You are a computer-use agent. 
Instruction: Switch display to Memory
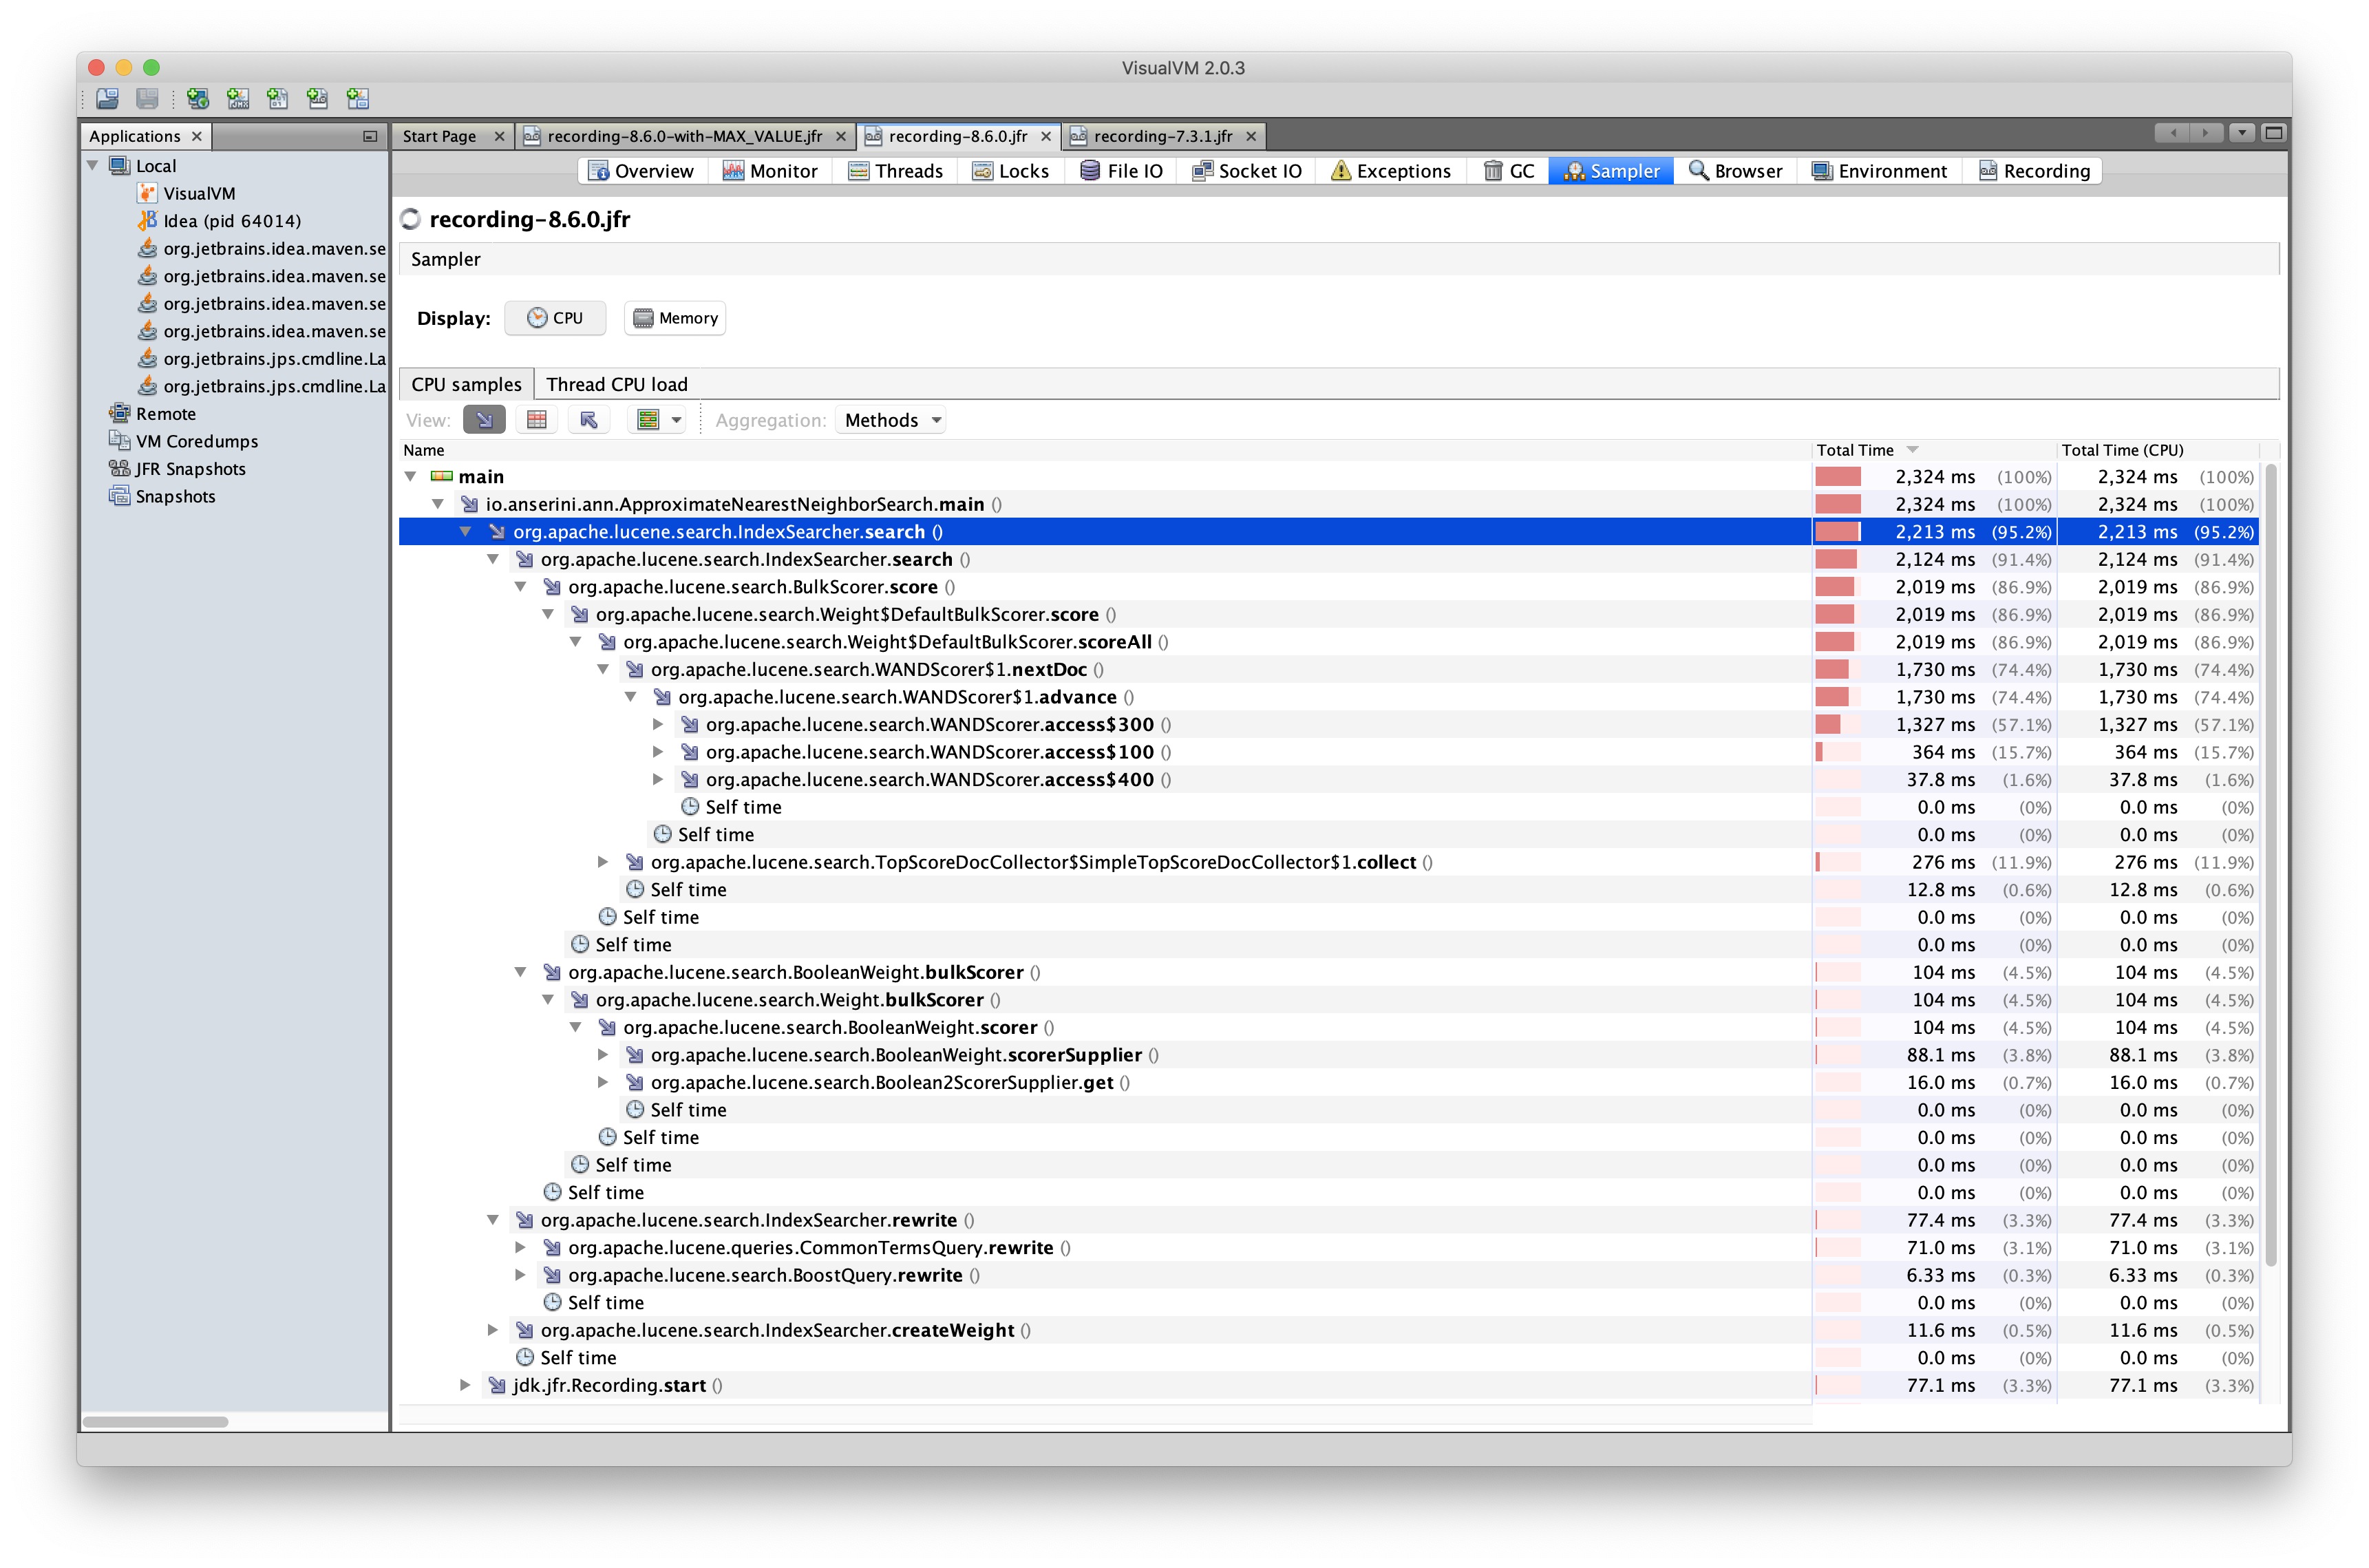coord(675,318)
